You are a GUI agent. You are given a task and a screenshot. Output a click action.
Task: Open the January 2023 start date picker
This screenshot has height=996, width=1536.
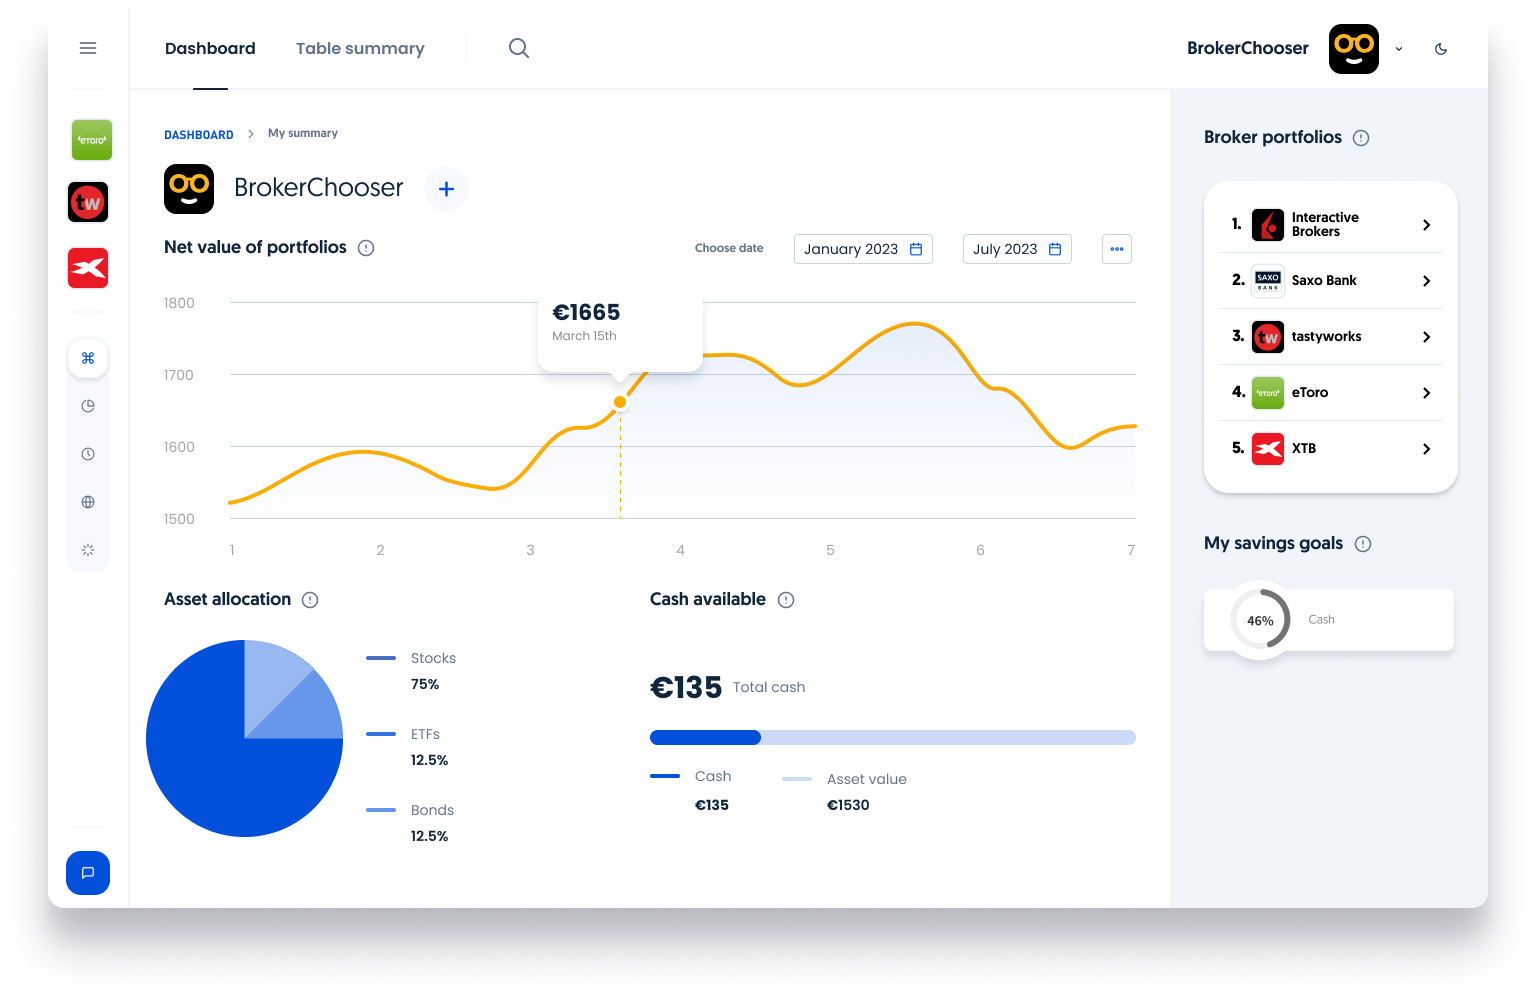(x=863, y=249)
